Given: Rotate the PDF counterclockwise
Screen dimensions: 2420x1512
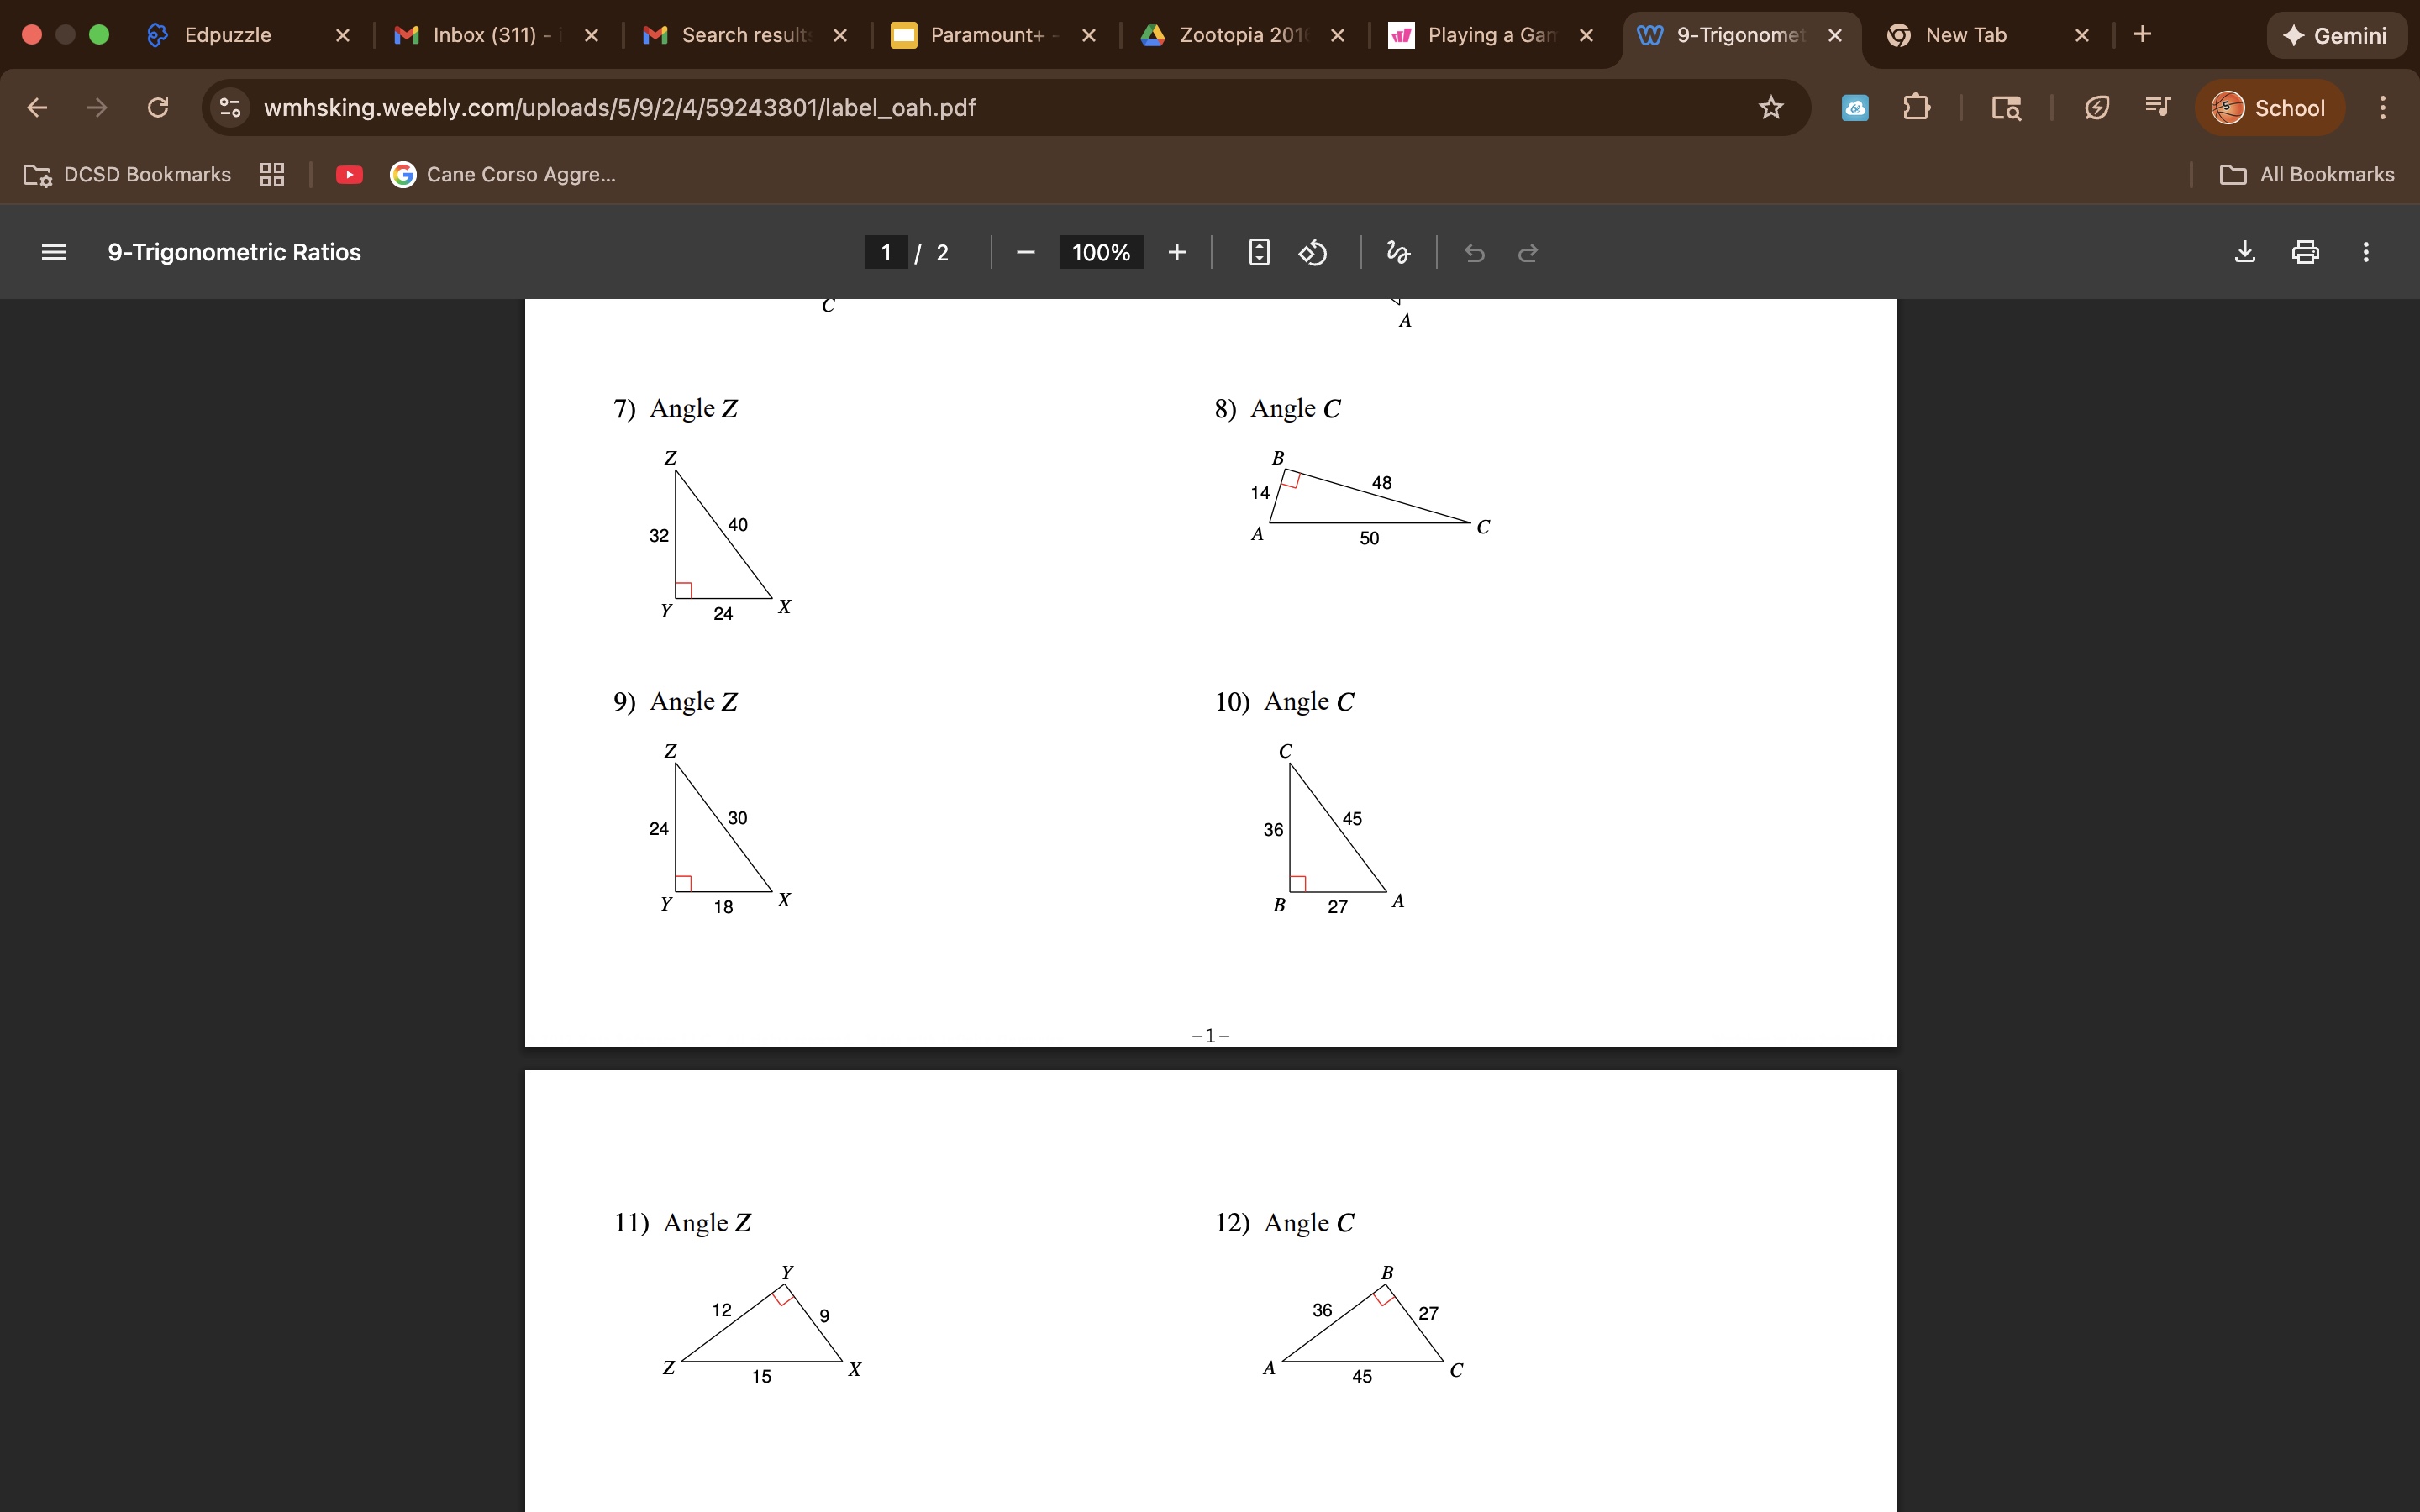Looking at the screenshot, I should (x=1312, y=252).
